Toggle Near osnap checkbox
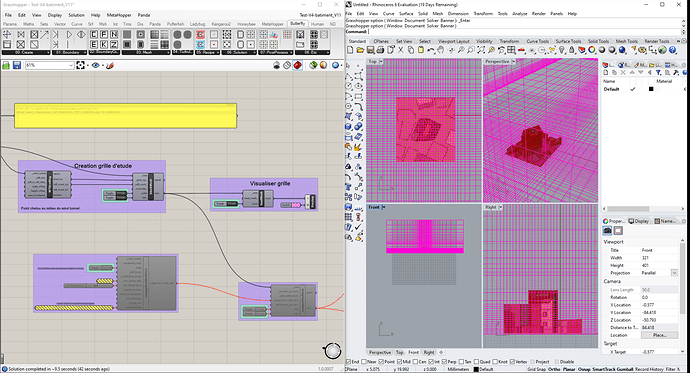The width and height of the screenshot is (690, 373). (363, 362)
